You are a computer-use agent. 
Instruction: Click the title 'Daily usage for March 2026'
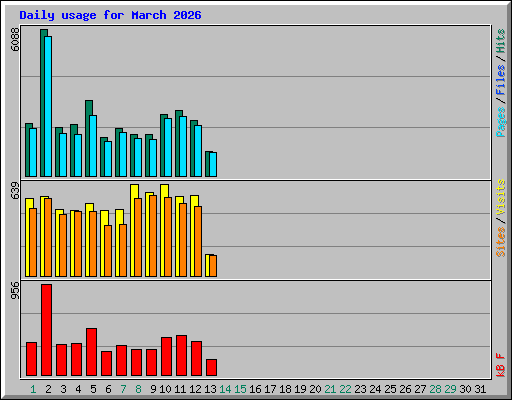click(x=110, y=15)
